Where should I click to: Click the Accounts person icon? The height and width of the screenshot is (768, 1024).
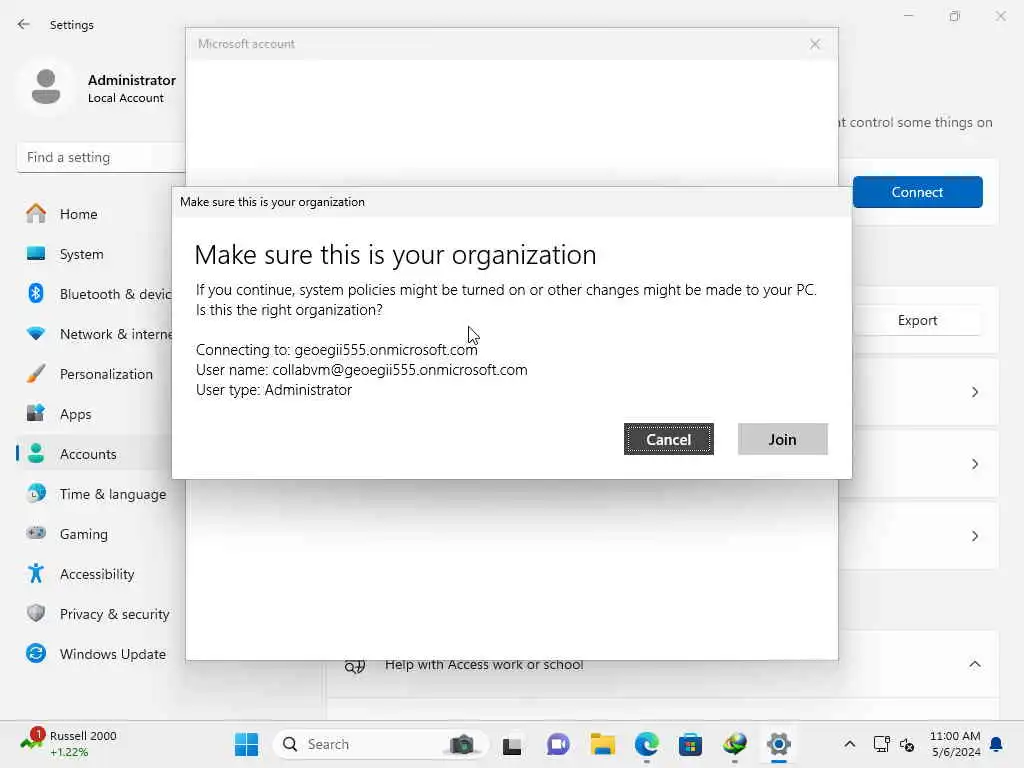pos(36,453)
